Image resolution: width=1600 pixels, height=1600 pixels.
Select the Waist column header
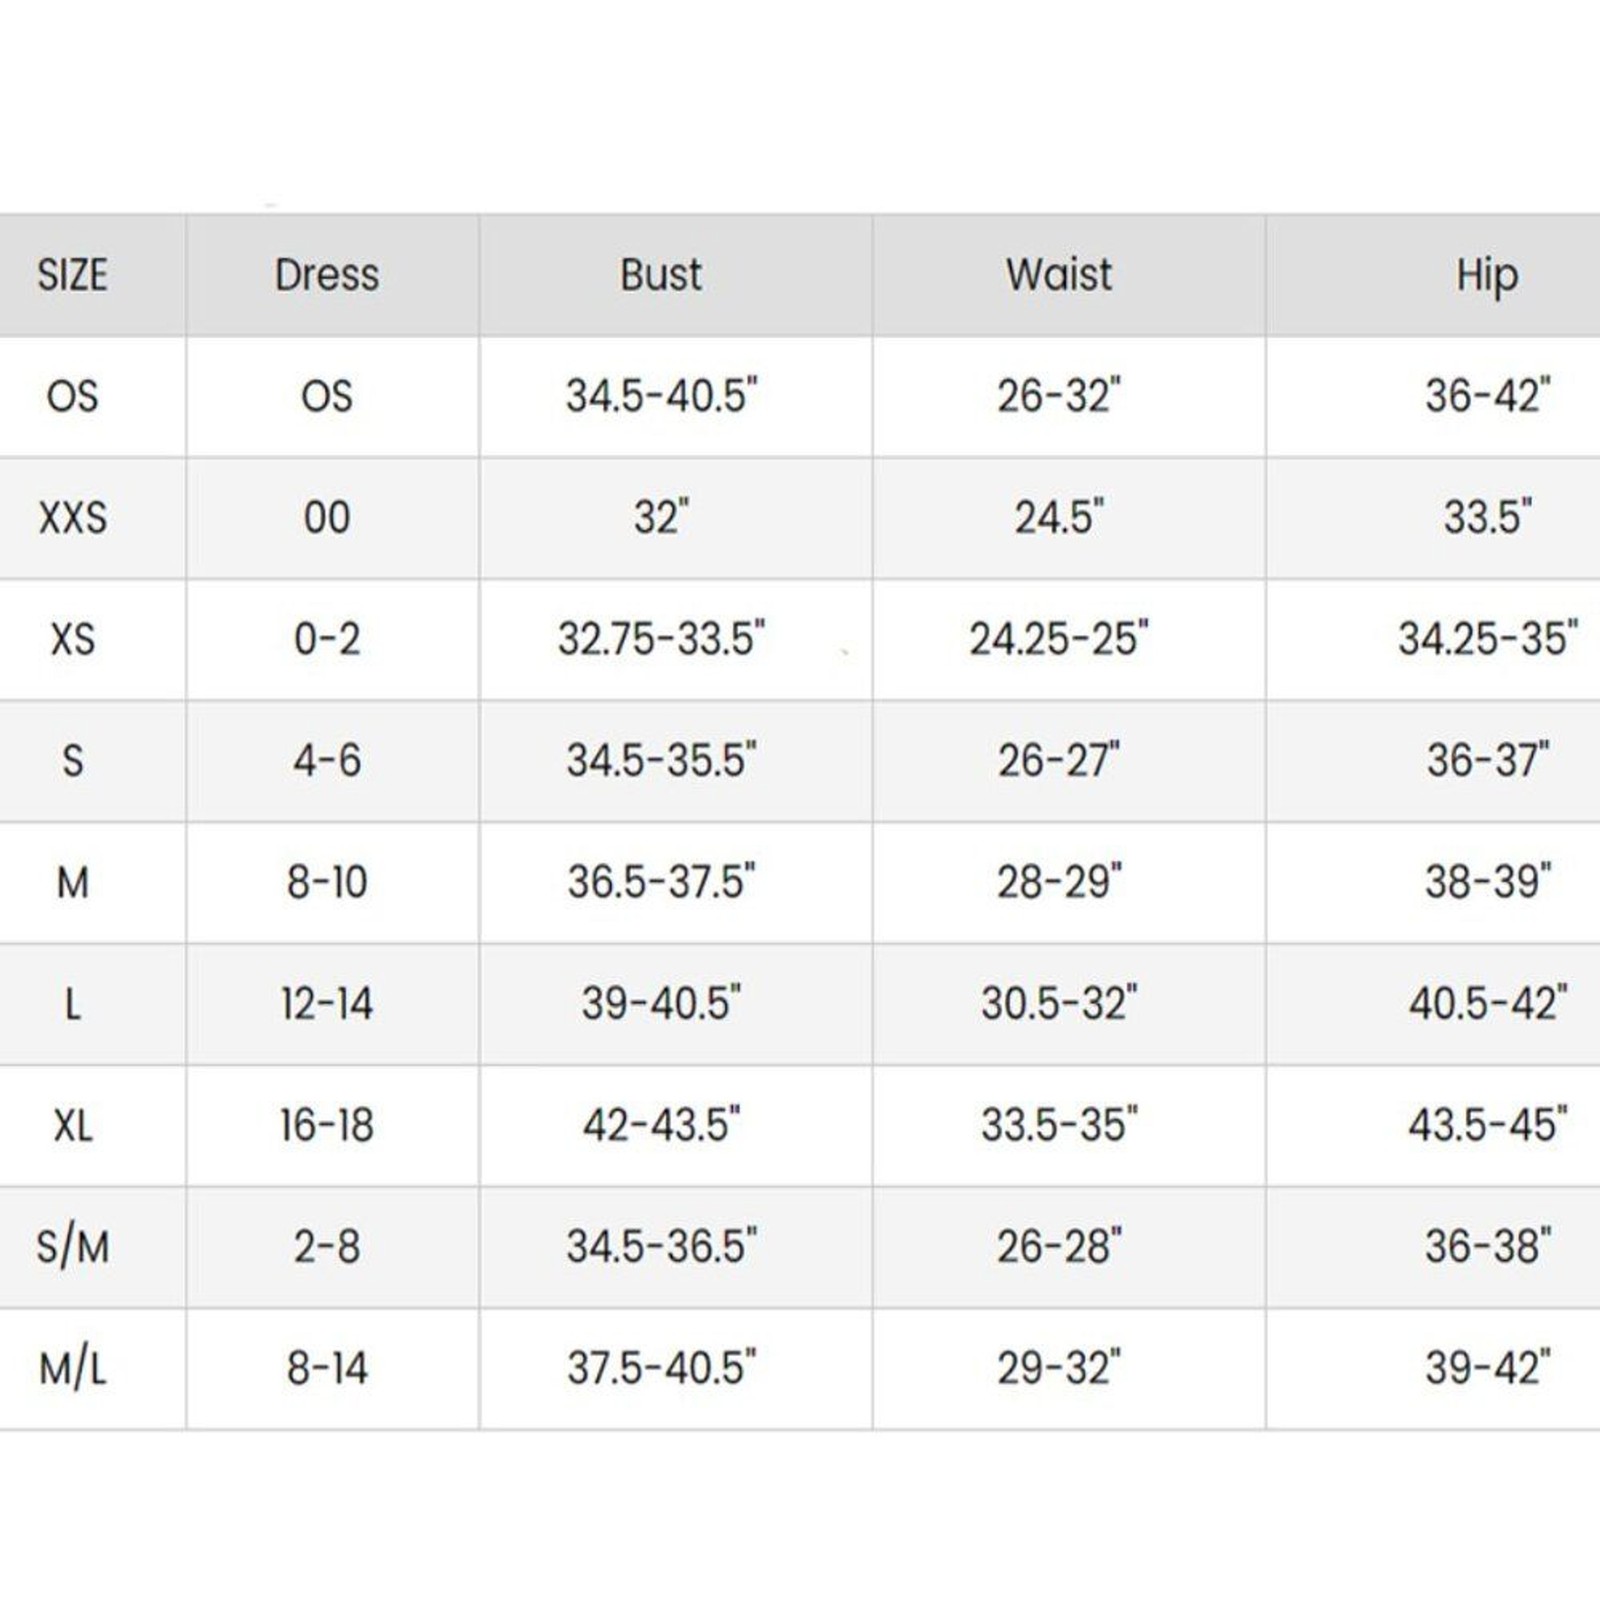(1059, 275)
